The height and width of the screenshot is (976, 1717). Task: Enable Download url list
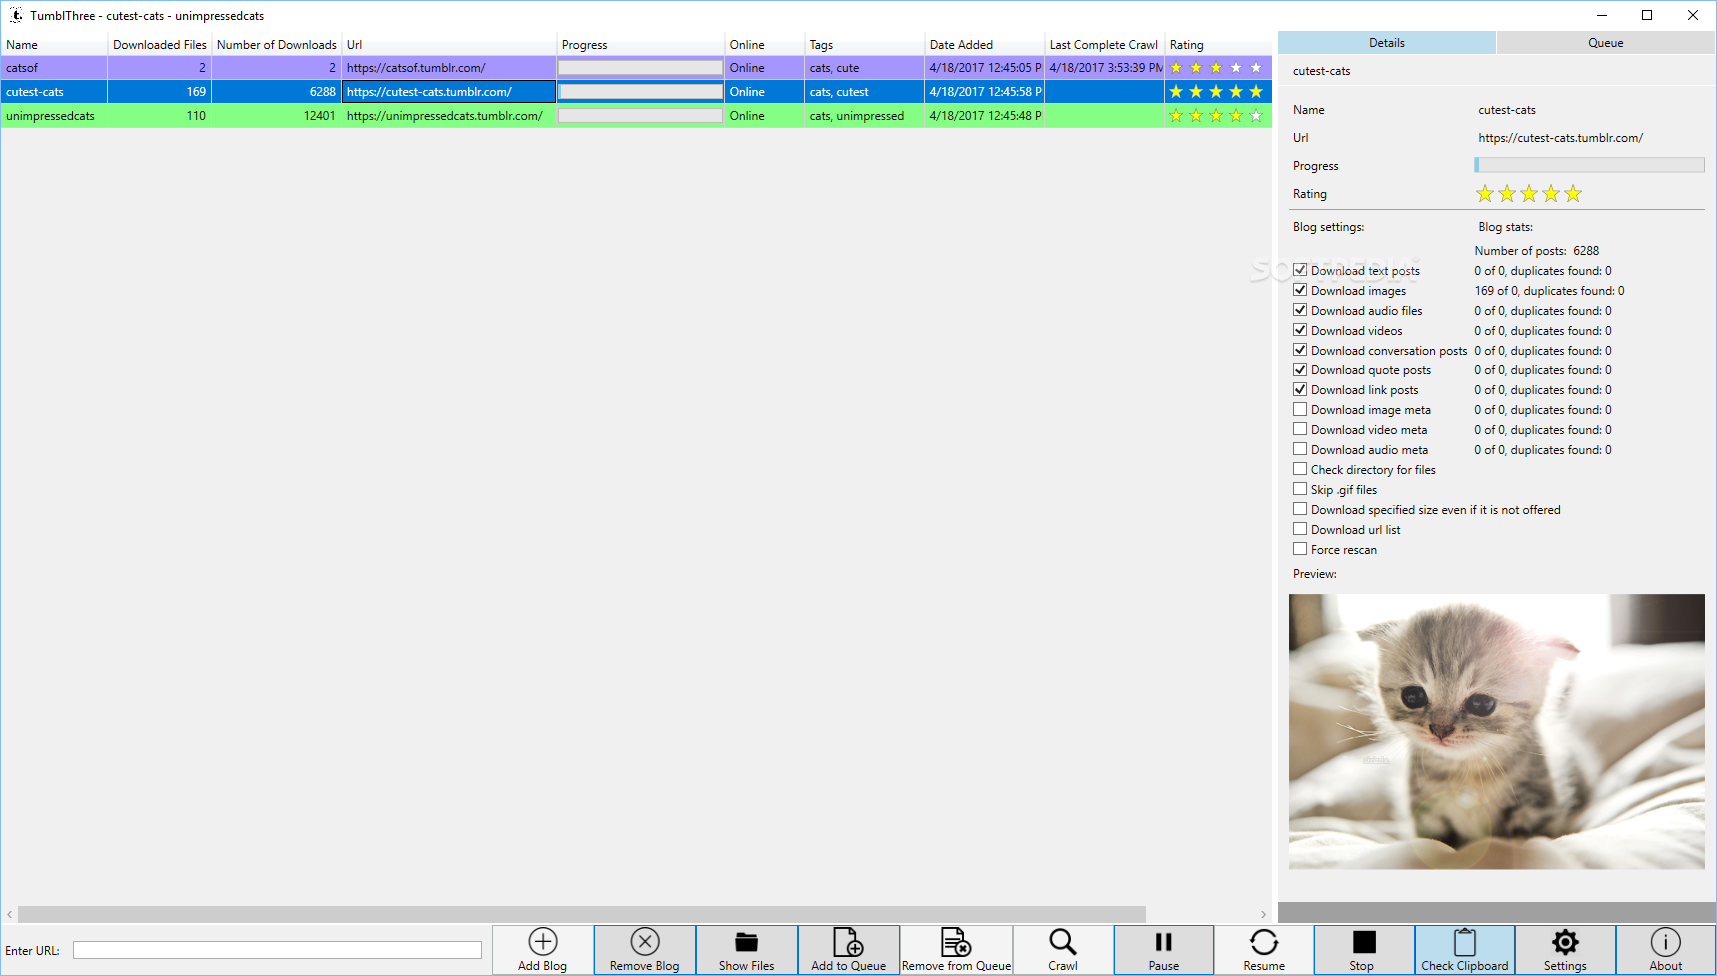click(1300, 529)
